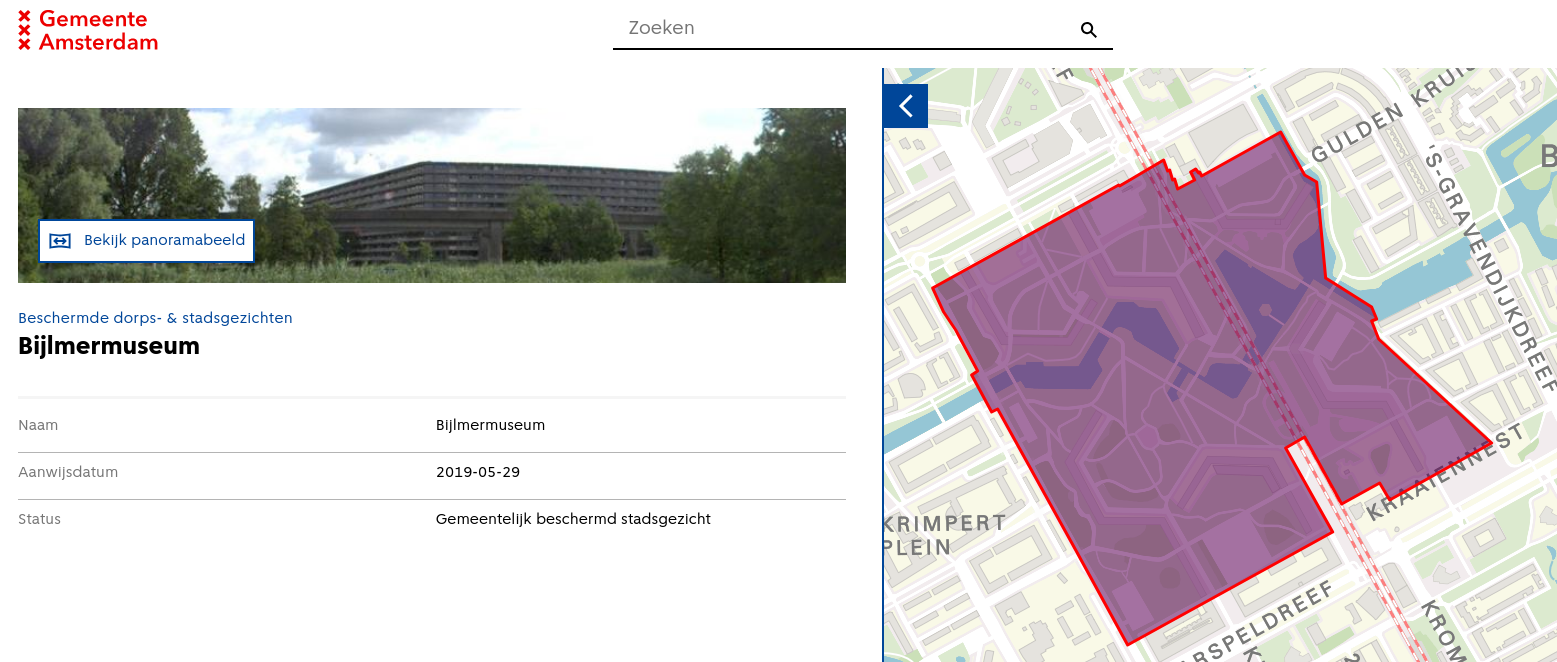Viewport: 1557px width, 662px height.
Task: Select the Naam value Bijlmermuseum
Action: 490,425
